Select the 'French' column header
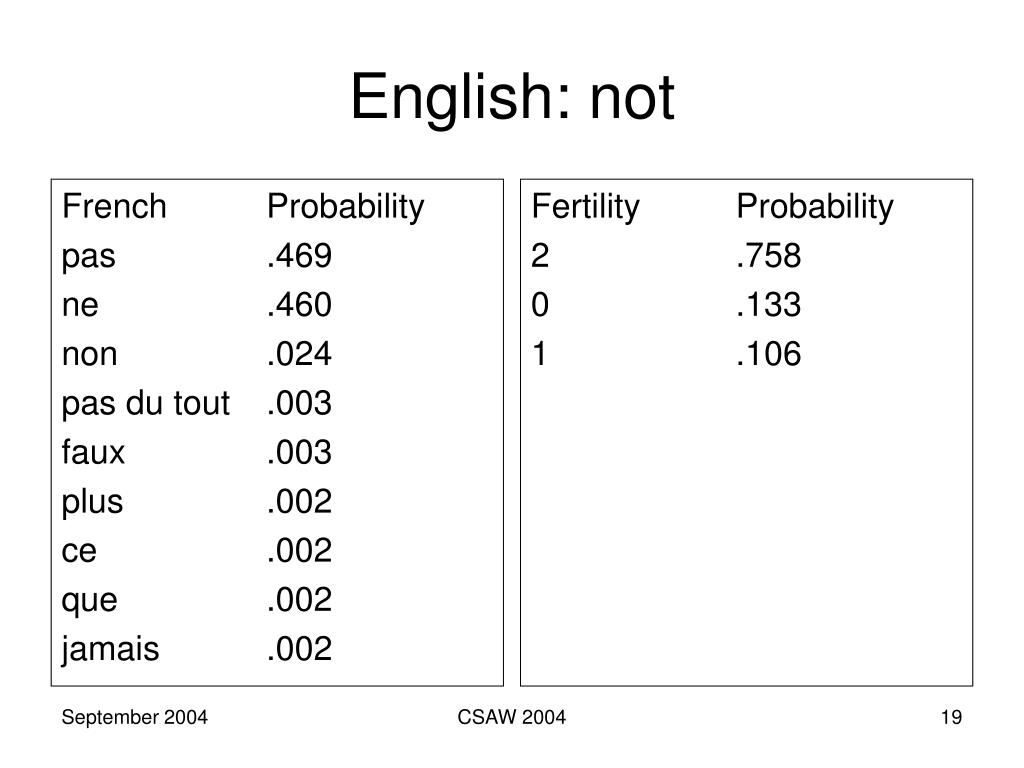 (114, 206)
